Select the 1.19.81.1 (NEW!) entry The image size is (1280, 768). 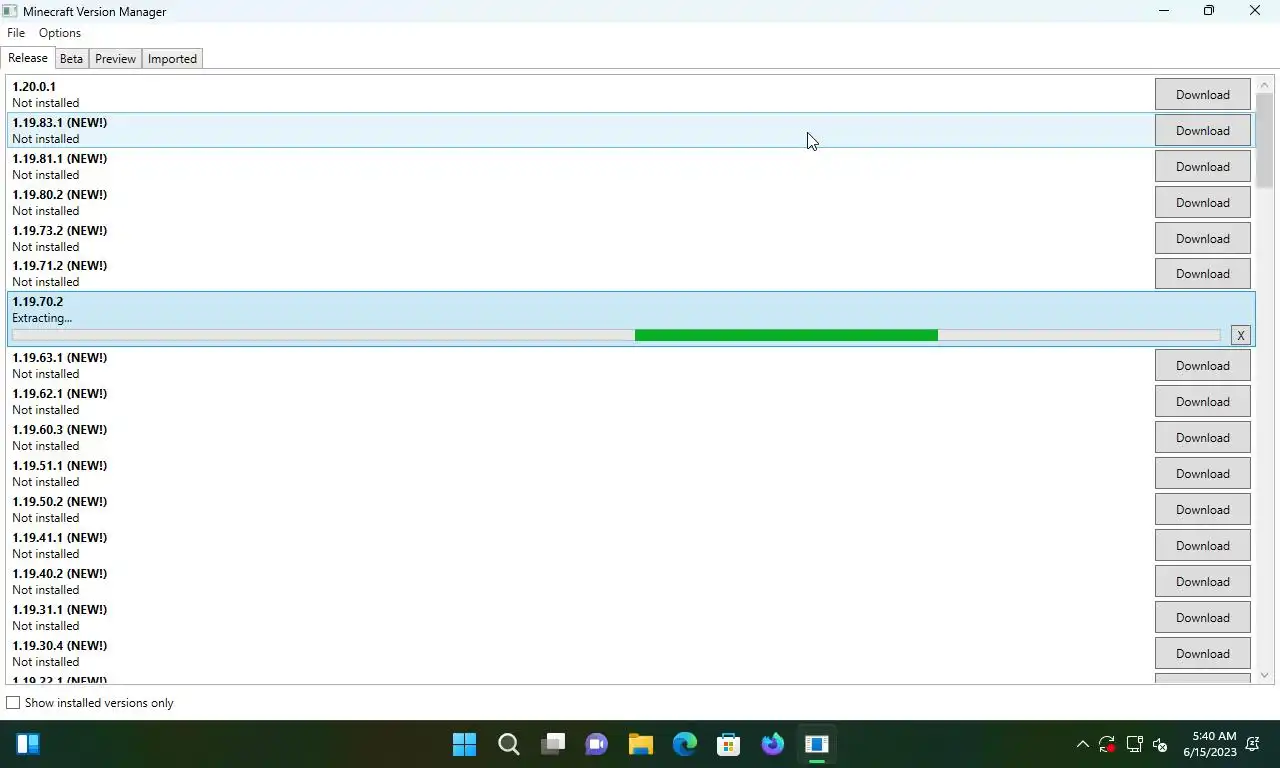pyautogui.click(x=630, y=167)
